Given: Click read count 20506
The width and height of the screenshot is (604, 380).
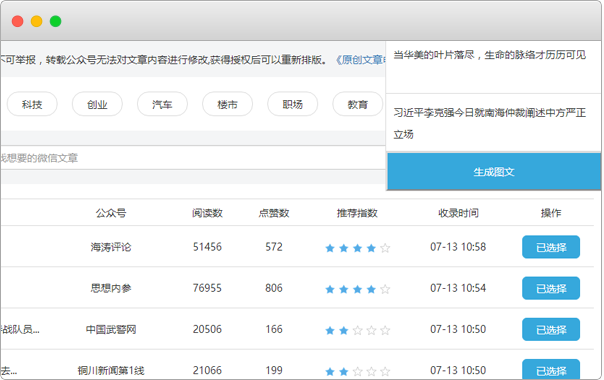Looking at the screenshot, I should [x=207, y=329].
